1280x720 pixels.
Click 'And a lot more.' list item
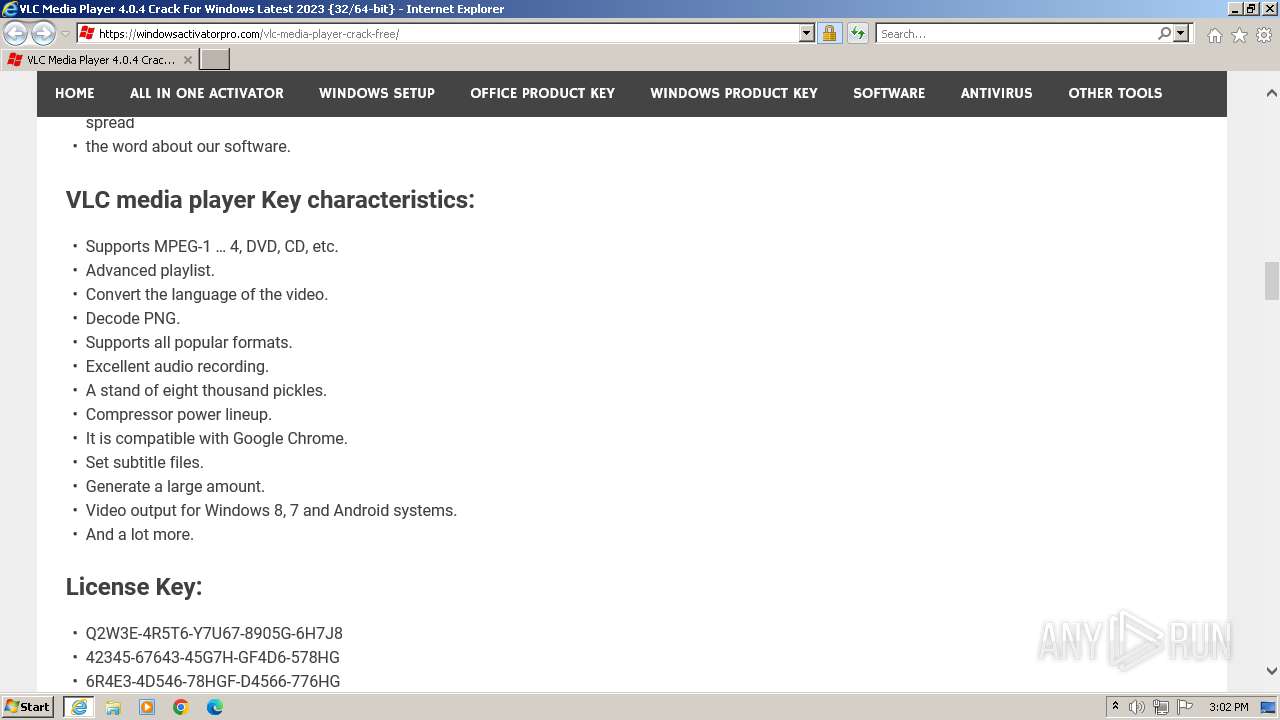(140, 535)
